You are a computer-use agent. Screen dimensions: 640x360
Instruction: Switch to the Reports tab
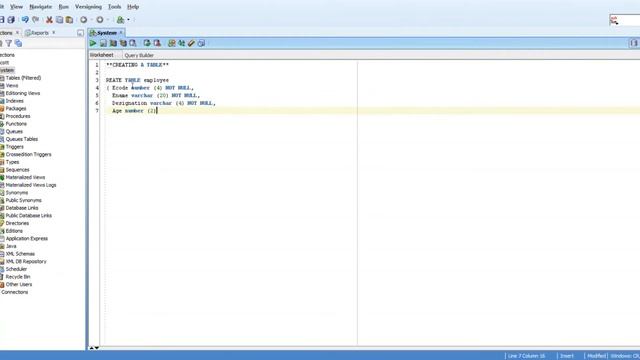[x=38, y=33]
